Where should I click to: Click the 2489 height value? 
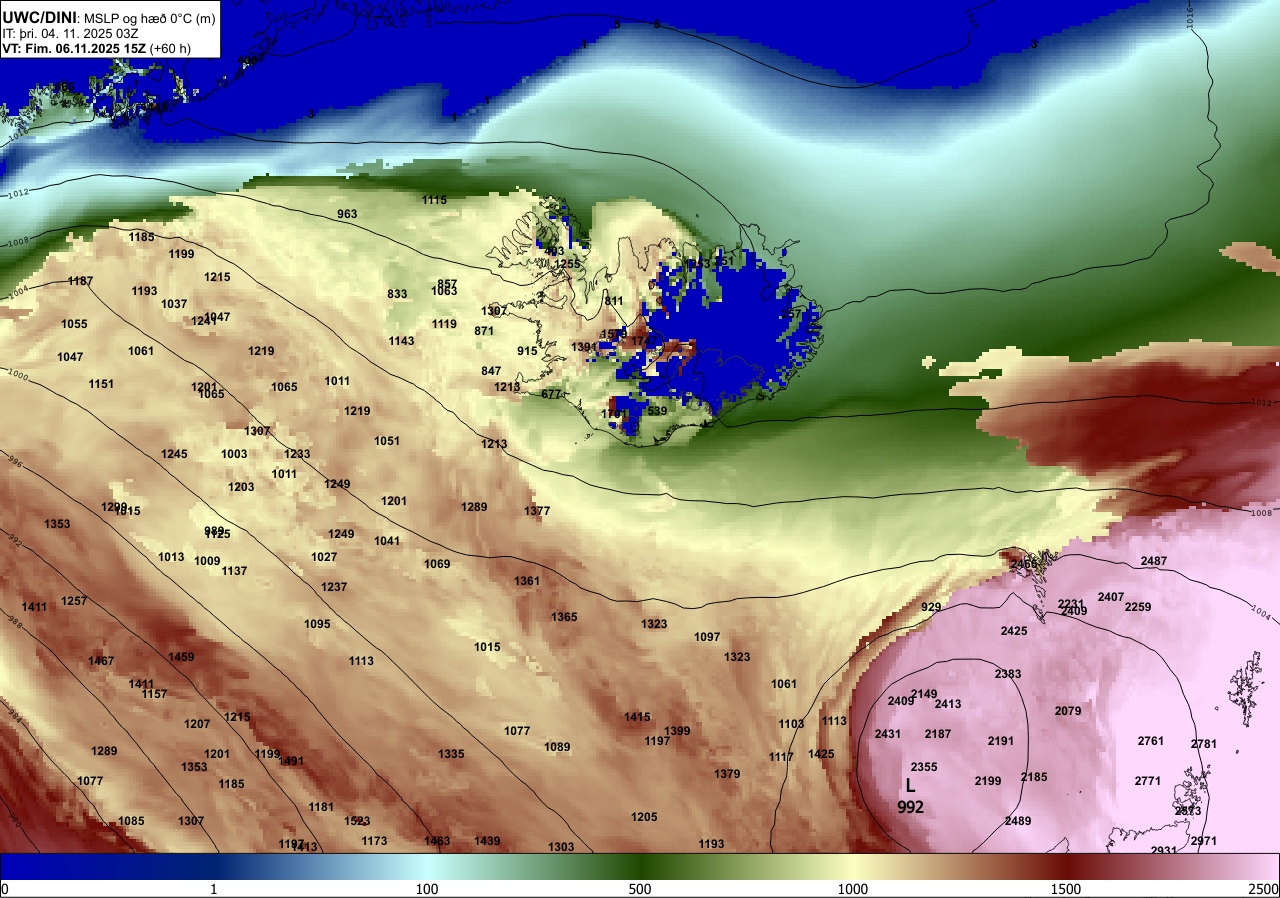(1017, 821)
